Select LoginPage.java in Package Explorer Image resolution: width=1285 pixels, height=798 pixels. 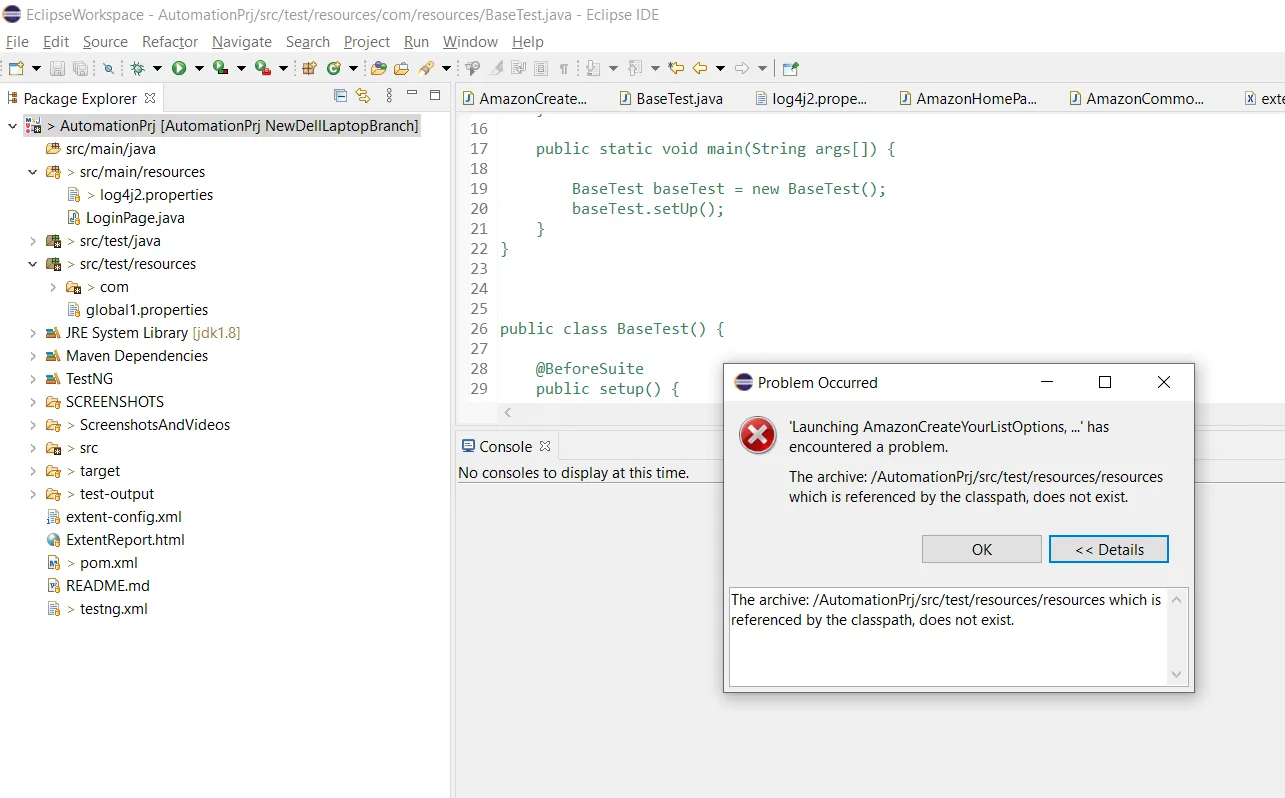(x=135, y=218)
